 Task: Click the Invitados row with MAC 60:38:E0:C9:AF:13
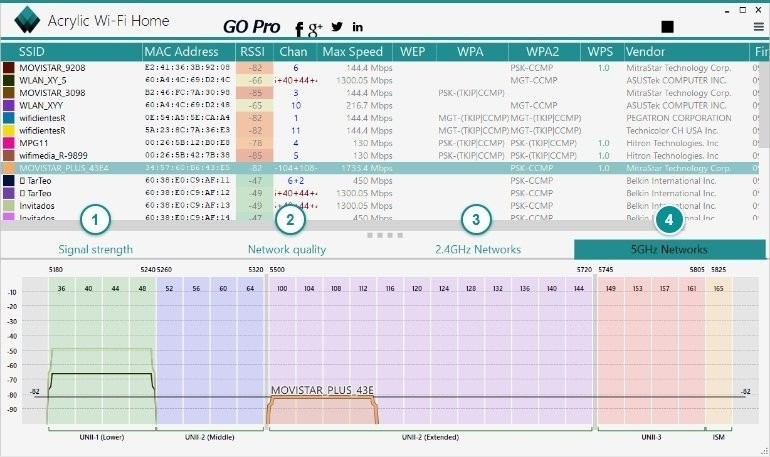(x=379, y=206)
